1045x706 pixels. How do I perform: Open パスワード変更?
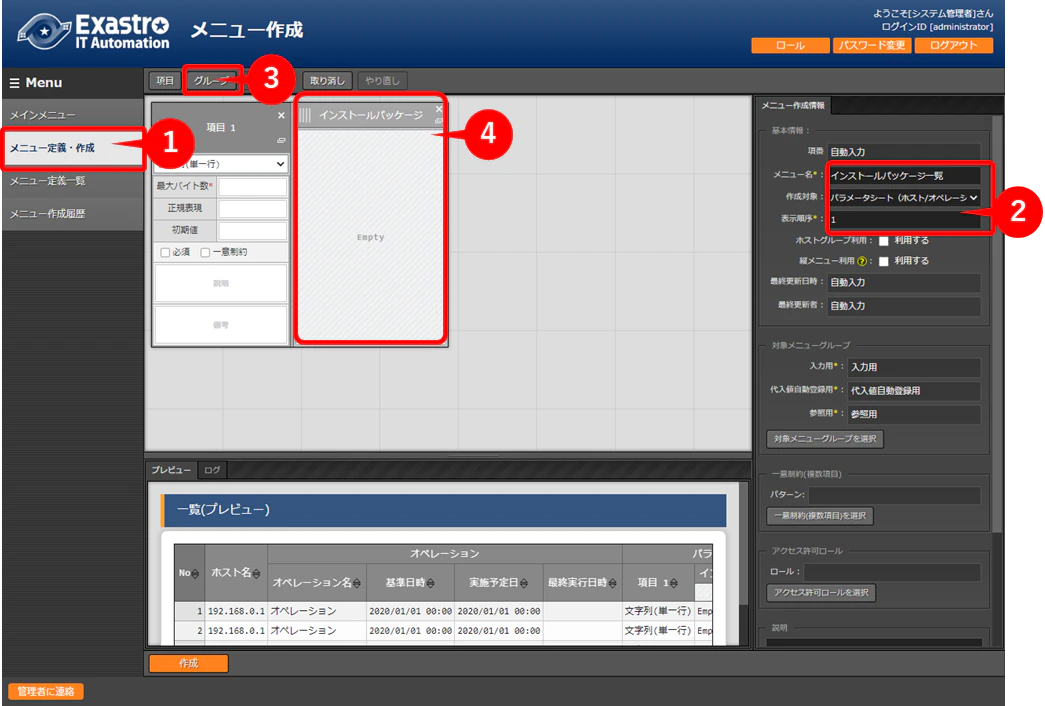(x=872, y=45)
